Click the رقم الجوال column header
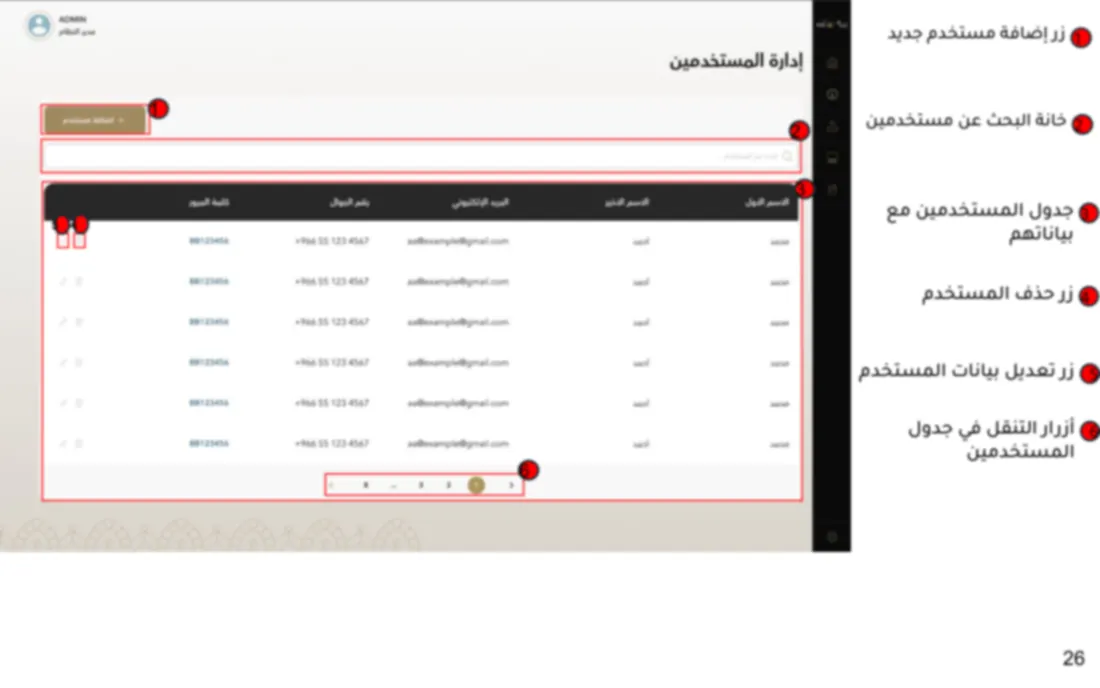This screenshot has width=1100, height=688. click(x=349, y=203)
